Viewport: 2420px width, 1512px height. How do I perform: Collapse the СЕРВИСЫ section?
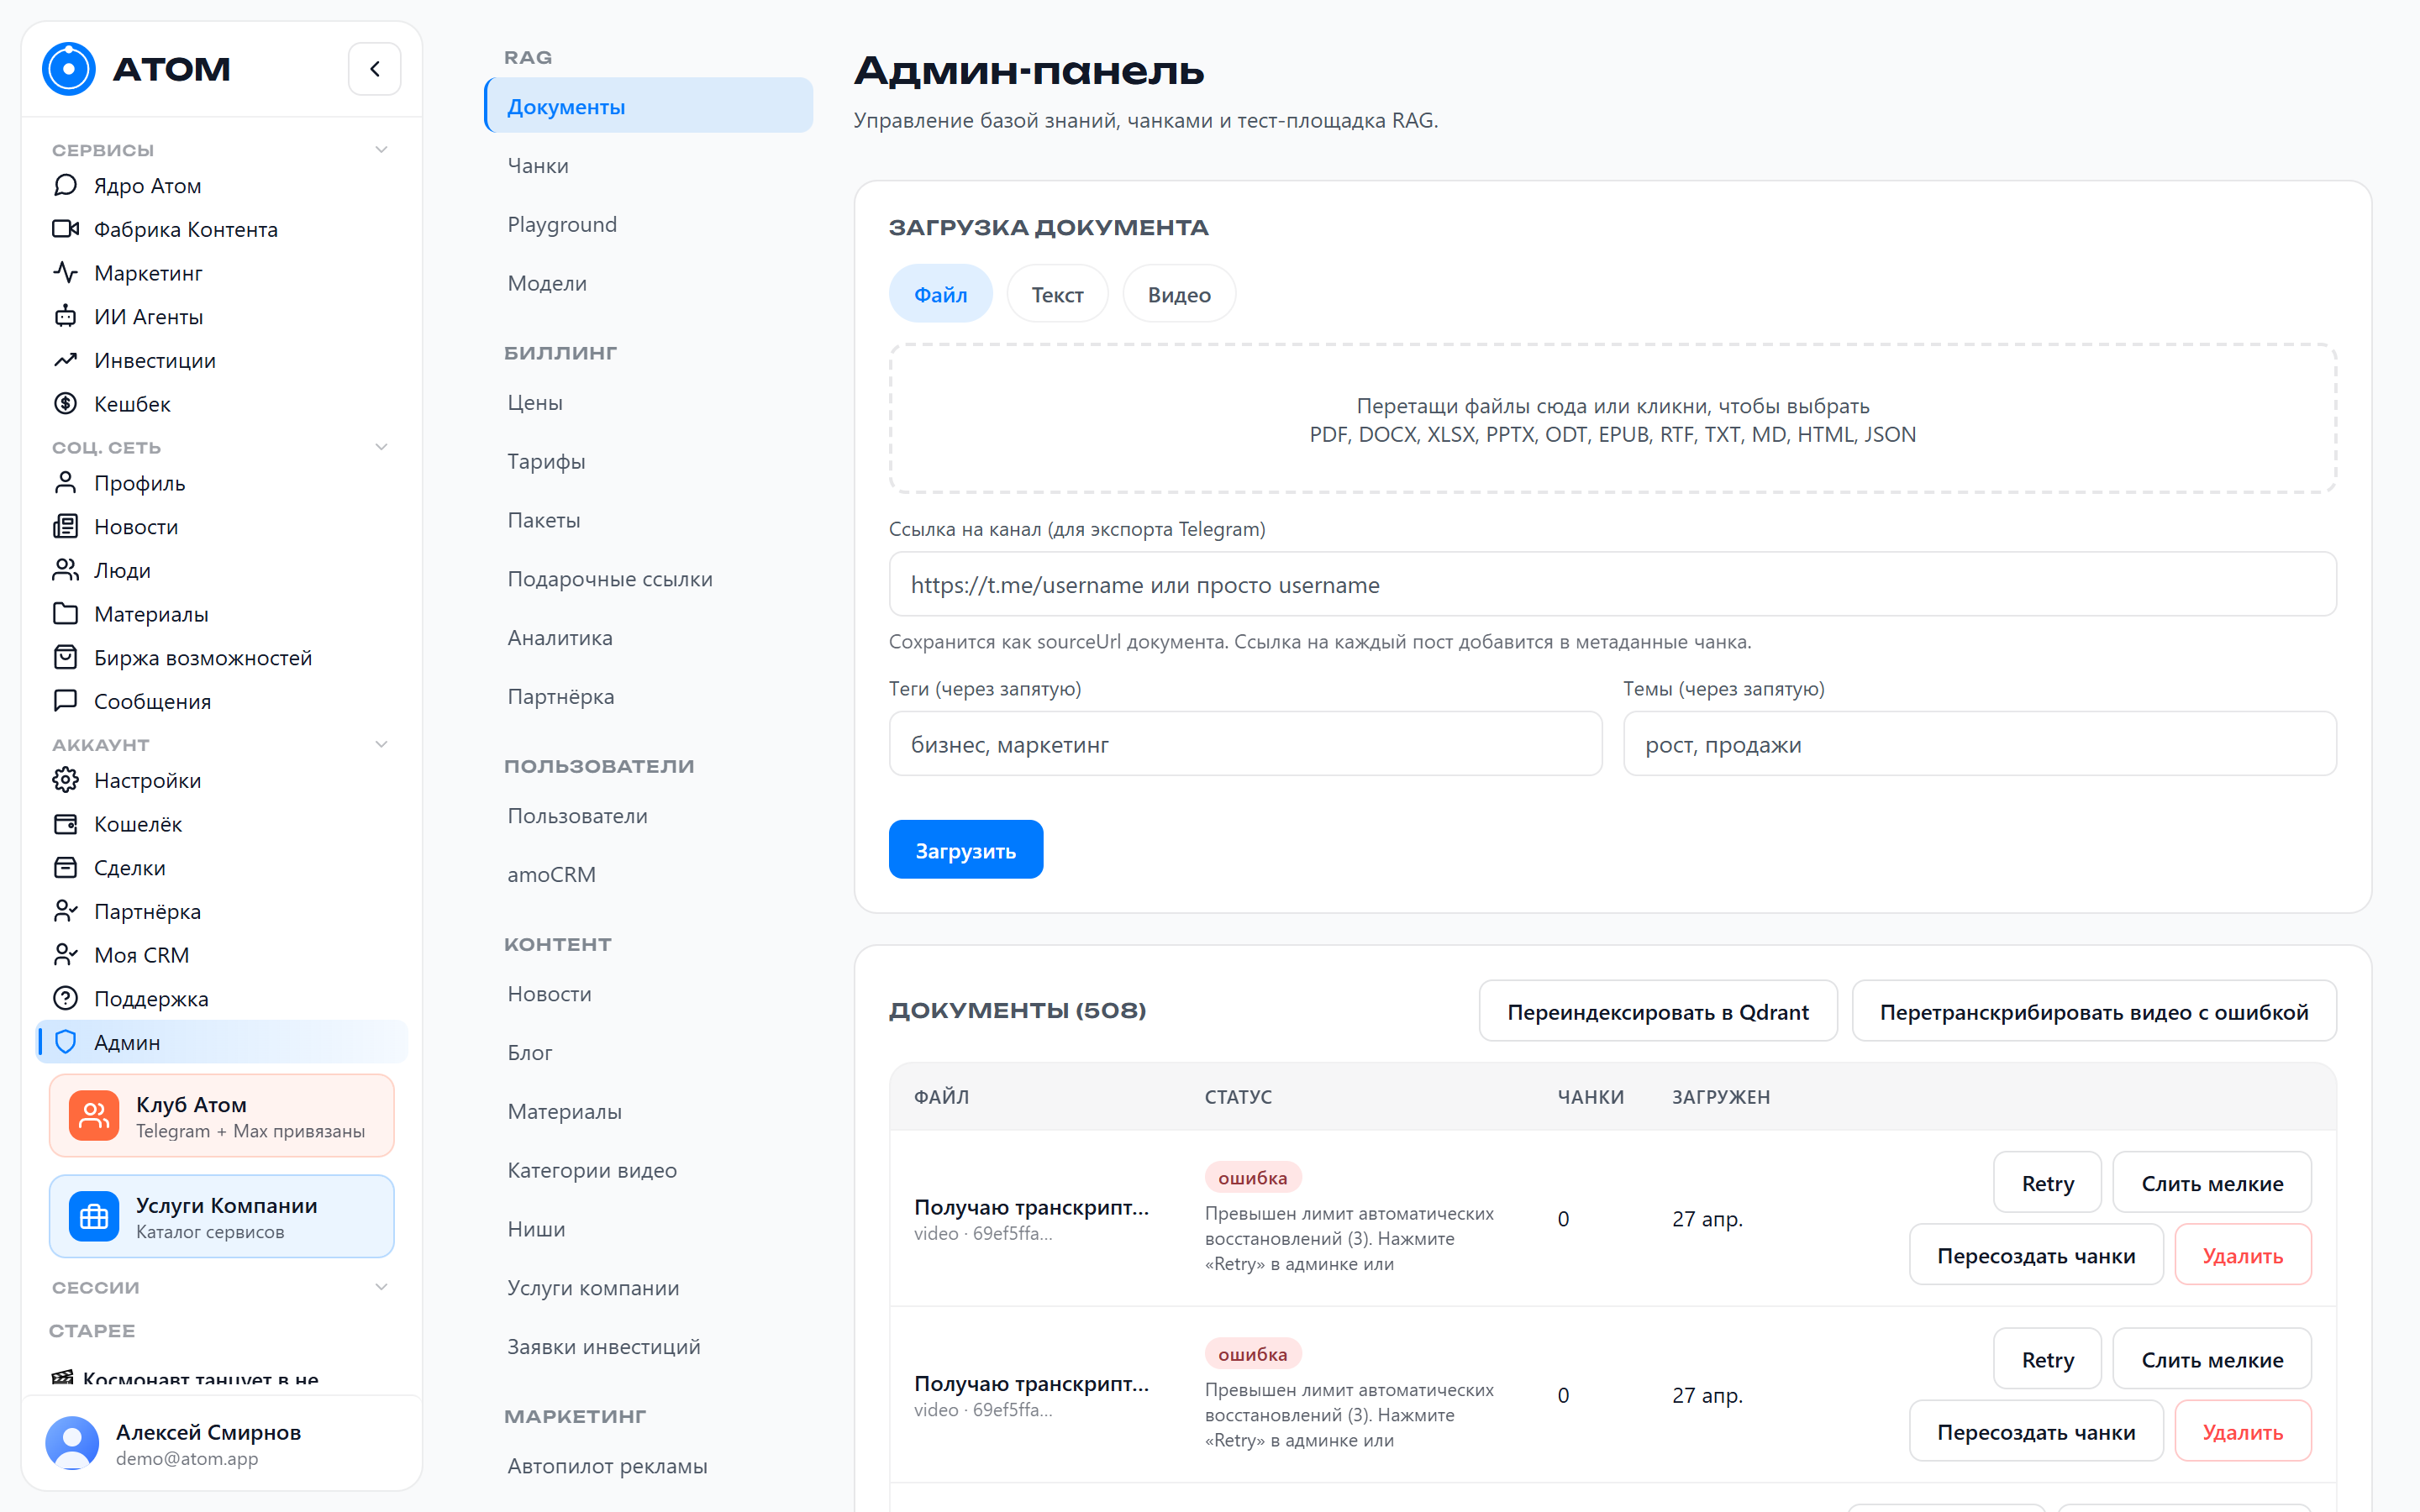381,150
